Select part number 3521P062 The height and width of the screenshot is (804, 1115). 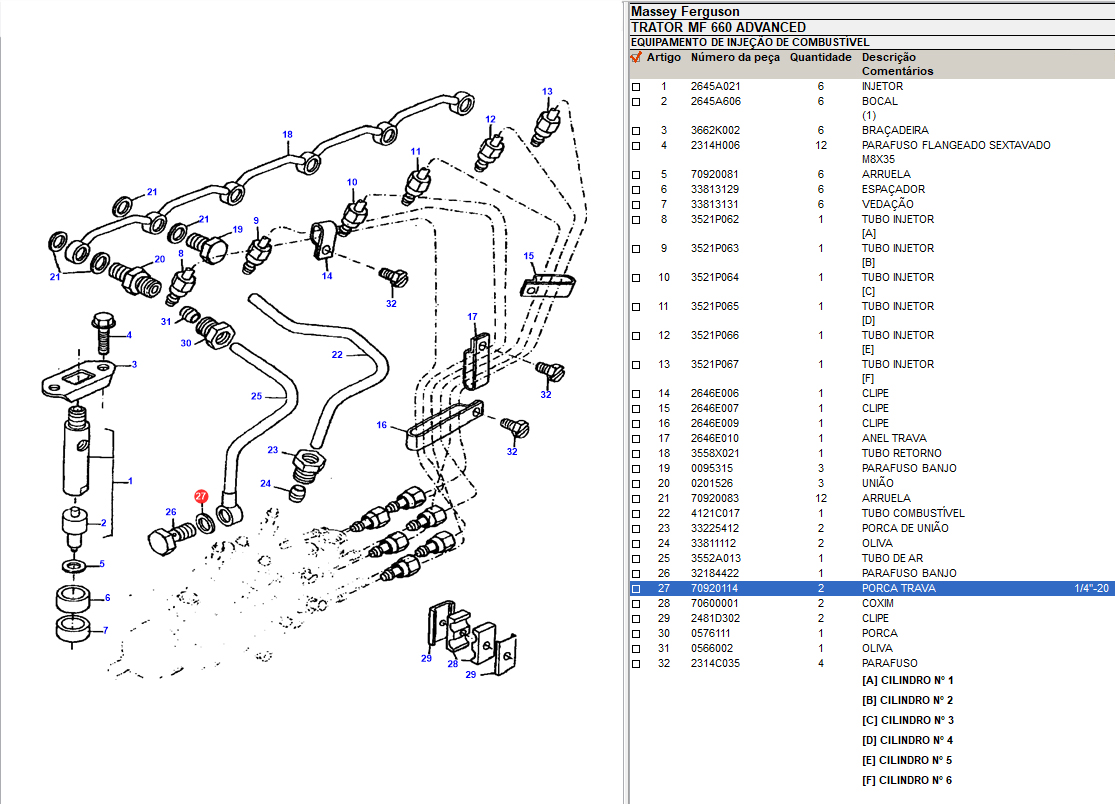(x=715, y=220)
